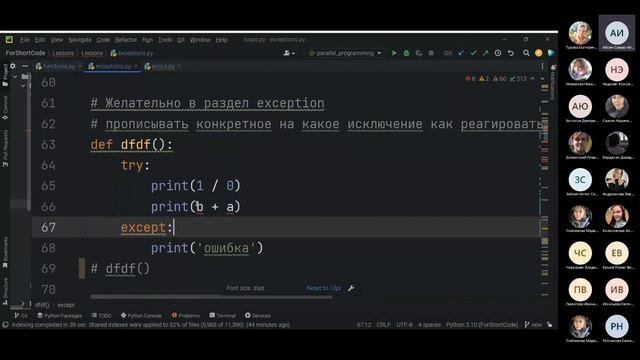Open the File menu
This screenshot has height=360, width=640.
click(25, 40)
